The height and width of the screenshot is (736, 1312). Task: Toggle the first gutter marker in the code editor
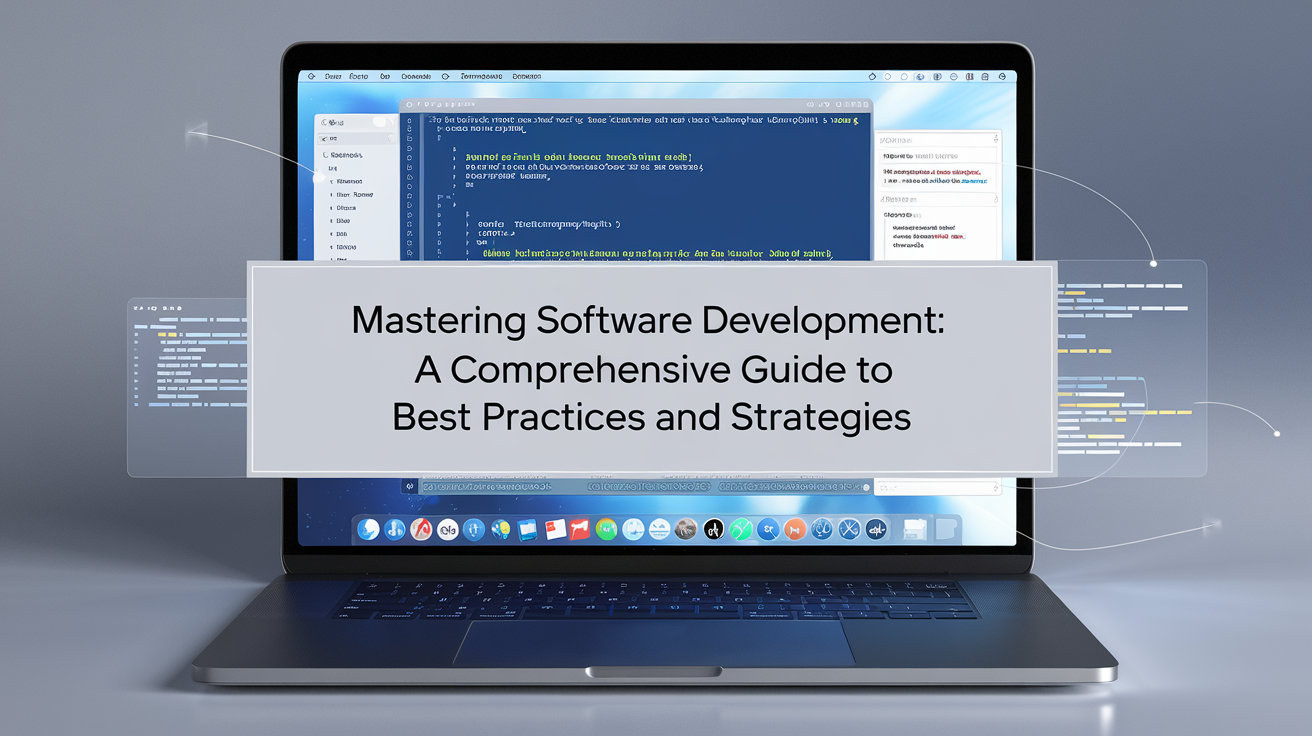coord(409,120)
